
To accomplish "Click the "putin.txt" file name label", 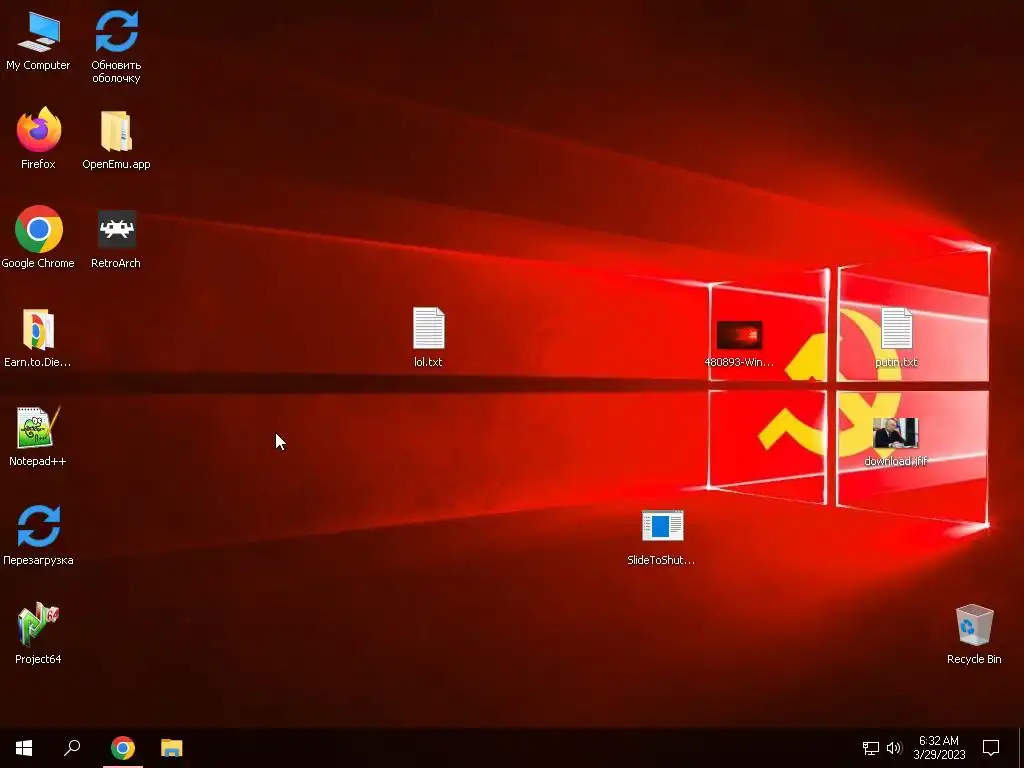I will (x=896, y=362).
